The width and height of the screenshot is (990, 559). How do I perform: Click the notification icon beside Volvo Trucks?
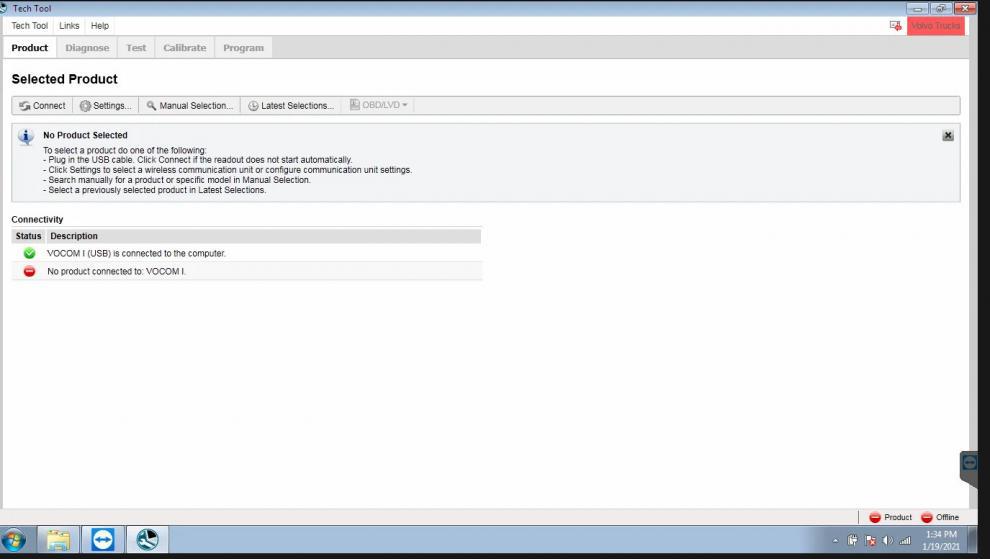895,26
